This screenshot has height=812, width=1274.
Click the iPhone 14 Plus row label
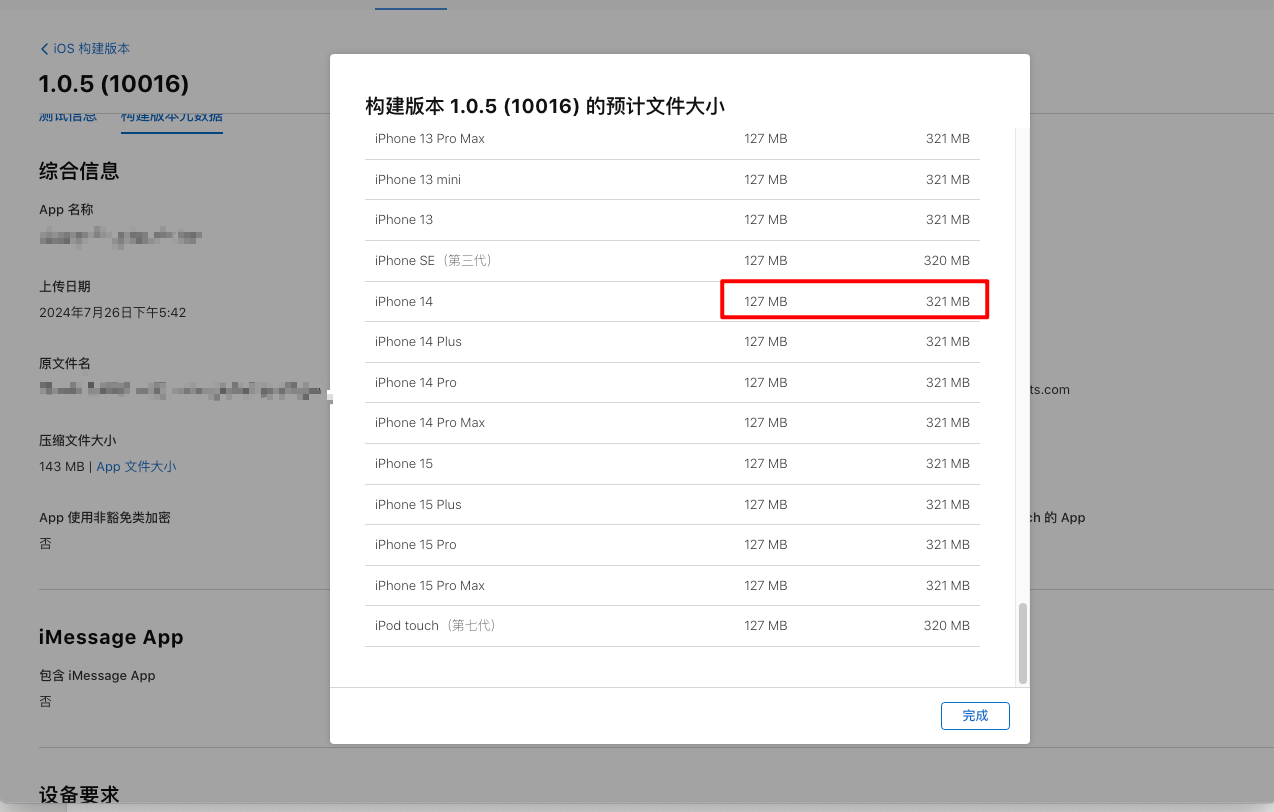(x=418, y=342)
